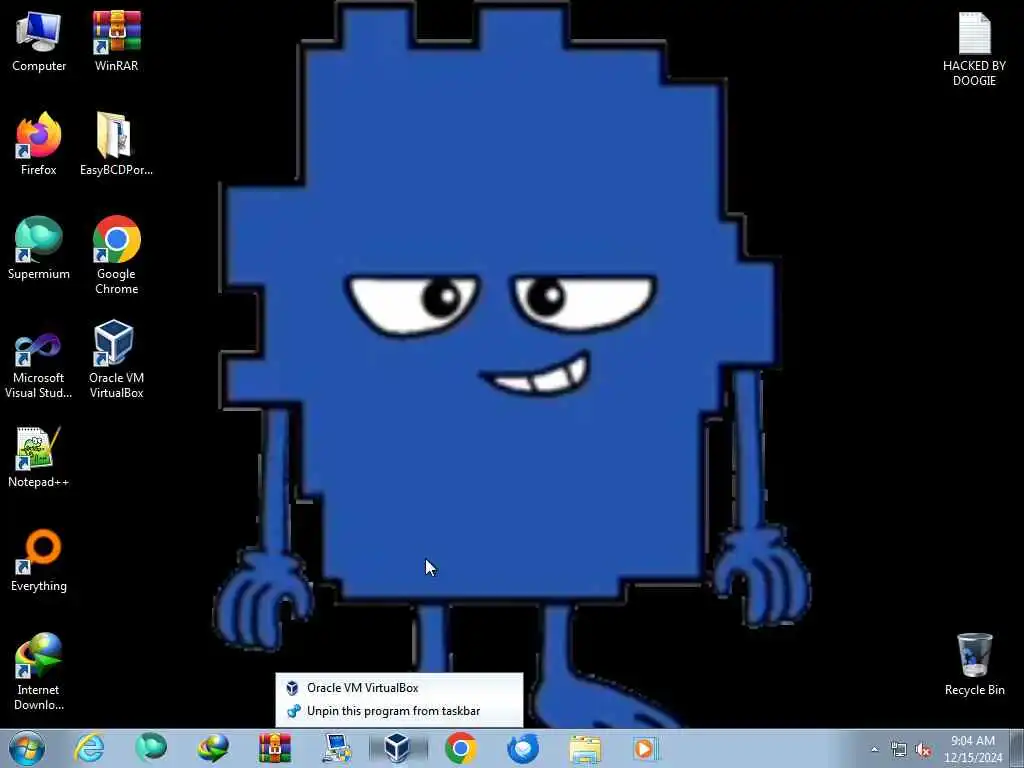The height and width of the screenshot is (768, 1024).
Task: Select the Supermium desktop shortcut
Action: pos(39,248)
